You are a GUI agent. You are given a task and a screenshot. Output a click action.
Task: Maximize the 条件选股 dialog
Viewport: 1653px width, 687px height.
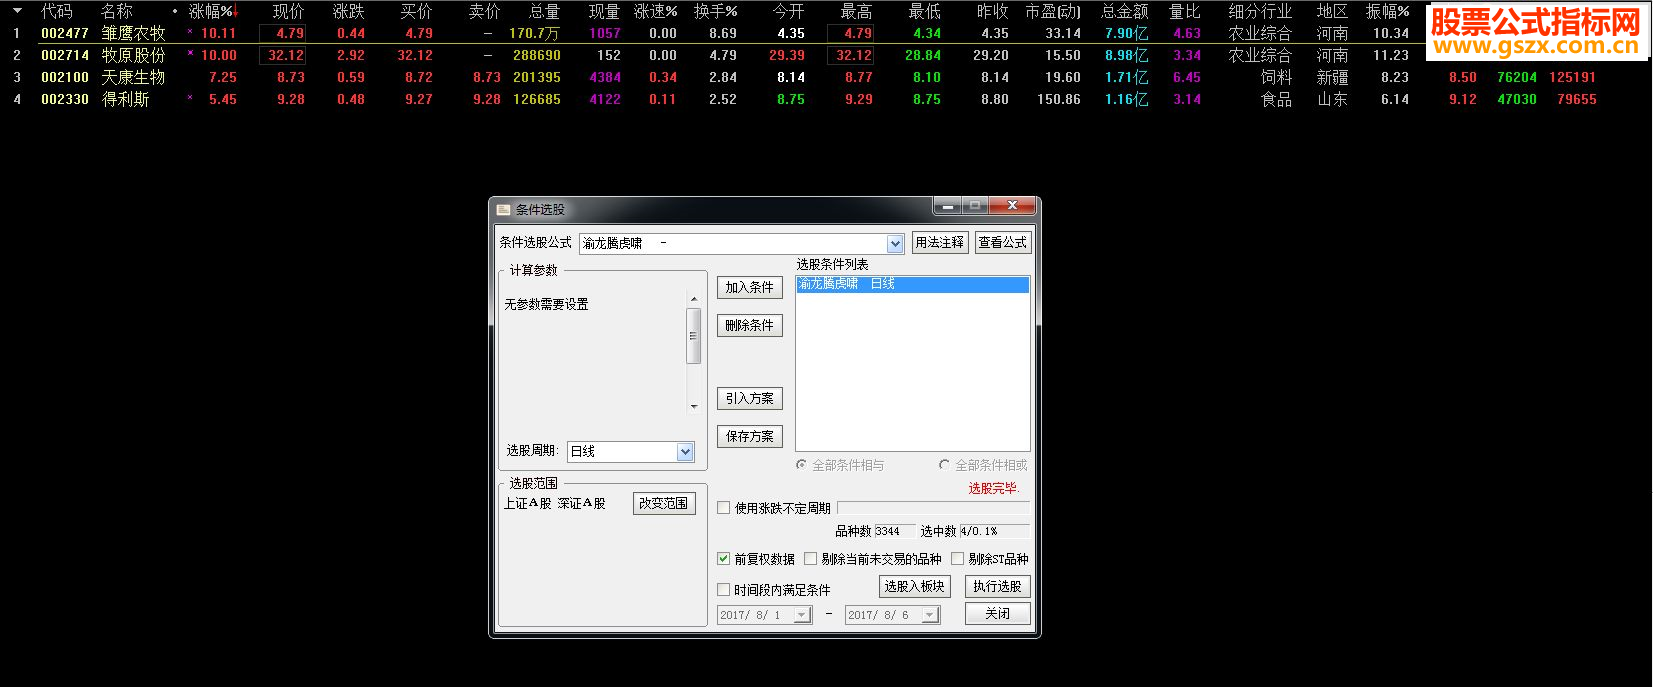(974, 206)
